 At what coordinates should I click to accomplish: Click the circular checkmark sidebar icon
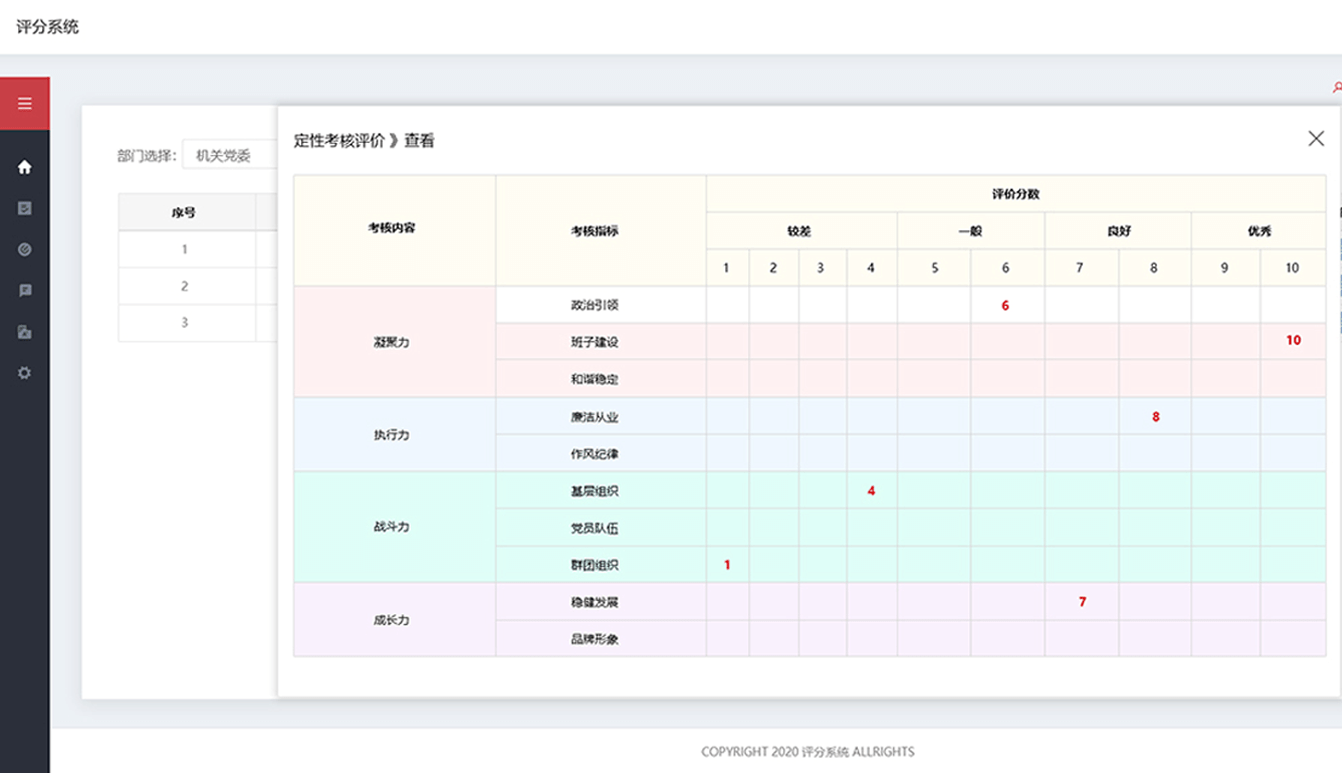25,249
